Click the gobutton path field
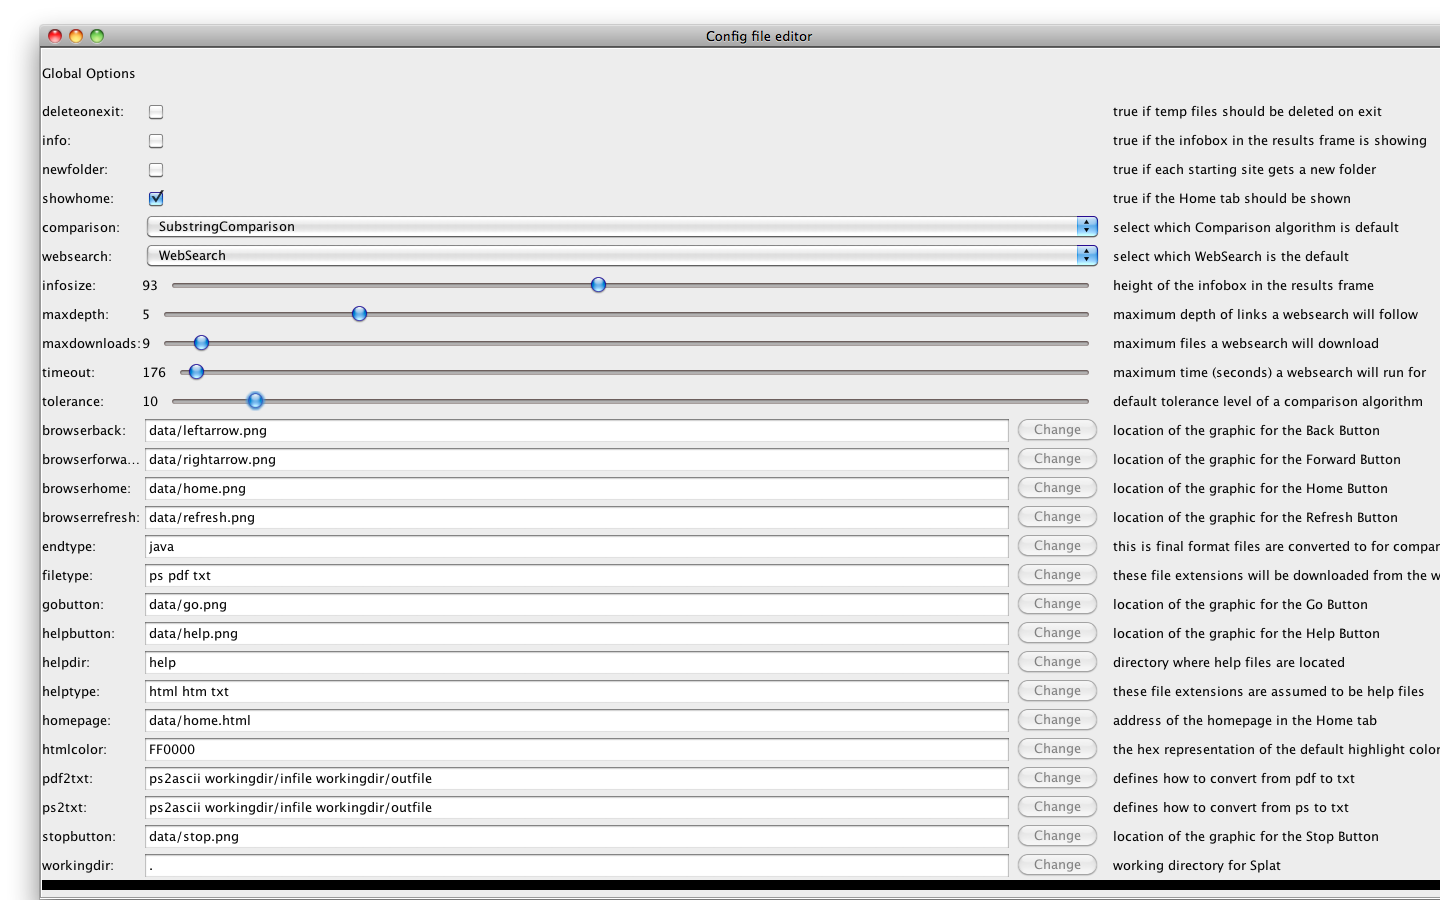1440x900 pixels. 577,605
